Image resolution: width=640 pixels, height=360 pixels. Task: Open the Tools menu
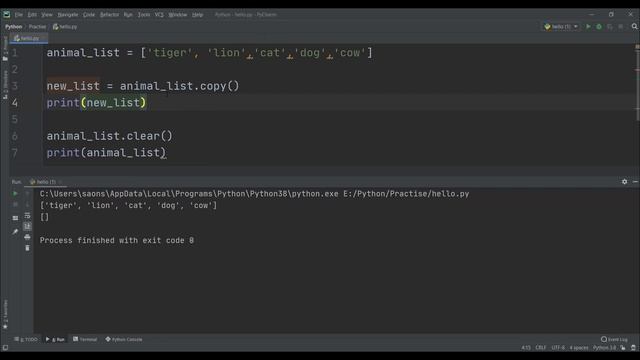click(x=144, y=15)
